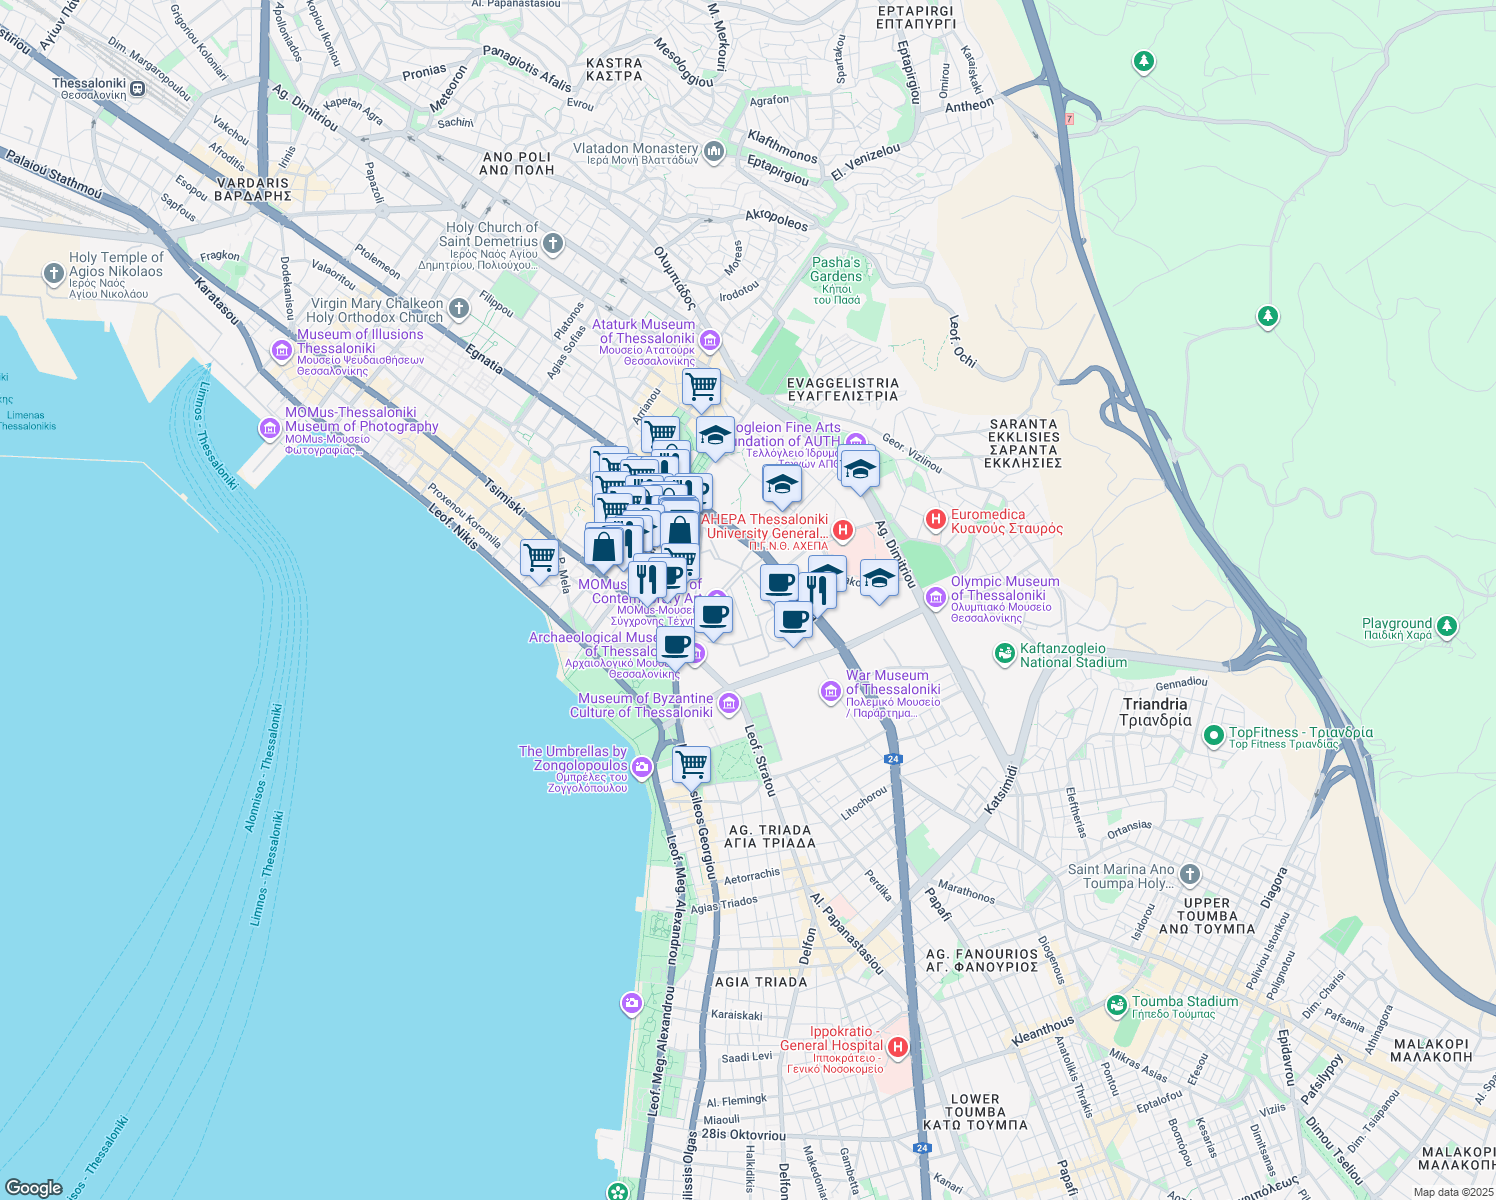The width and height of the screenshot is (1496, 1200).
Task: Click the 'Katsimidi' street label
Action: point(1001,790)
